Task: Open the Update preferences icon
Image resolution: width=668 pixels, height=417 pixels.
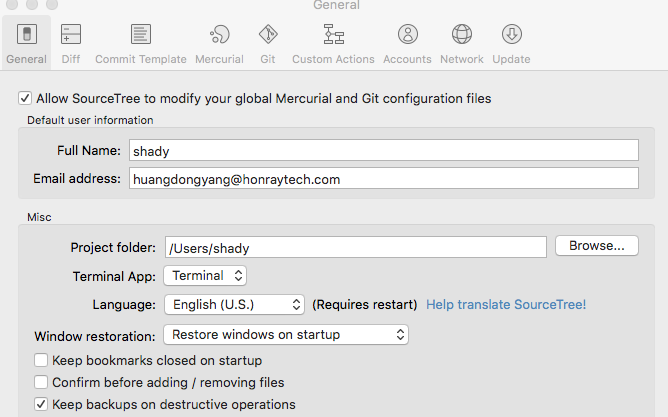Action: (511, 35)
